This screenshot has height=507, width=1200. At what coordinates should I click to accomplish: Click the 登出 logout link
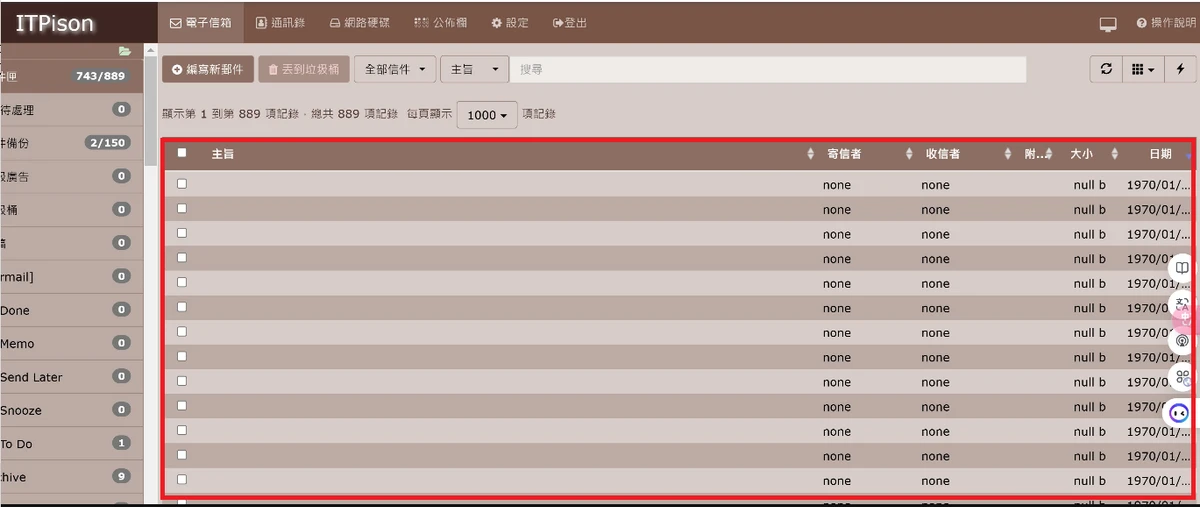[x=570, y=22]
